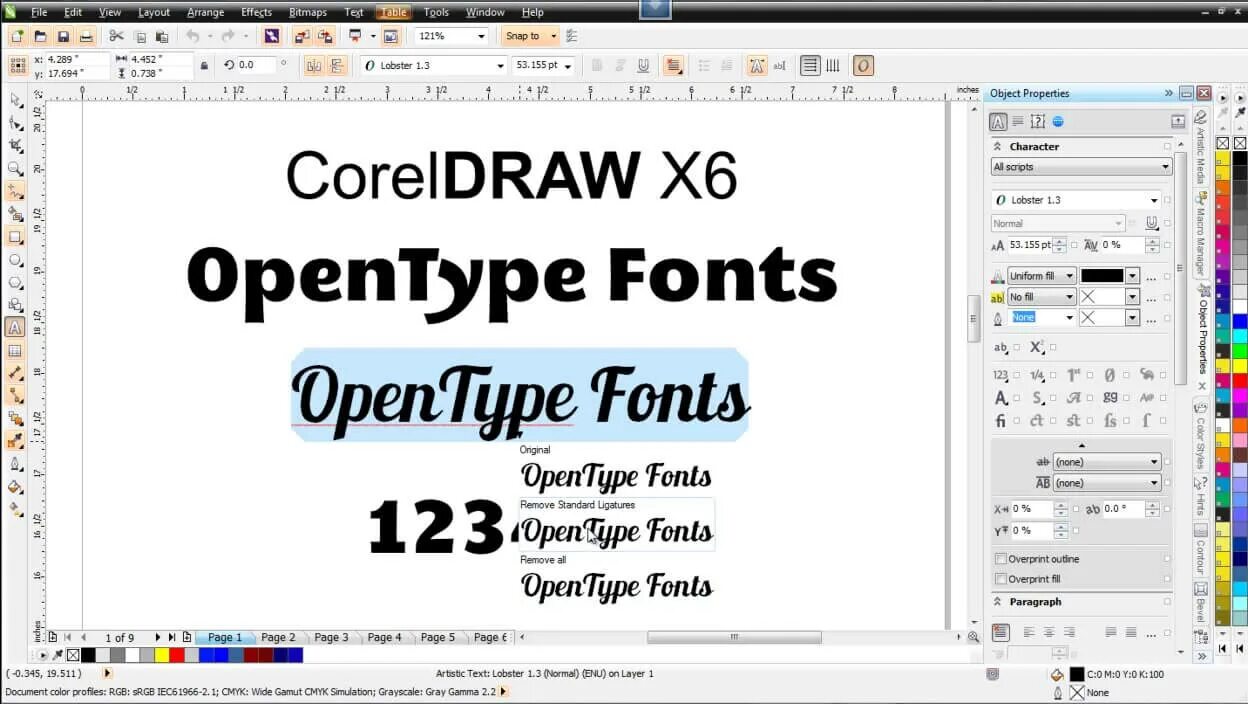Enable the Overprint outline checkbox
1248x704 pixels.
[1001, 559]
